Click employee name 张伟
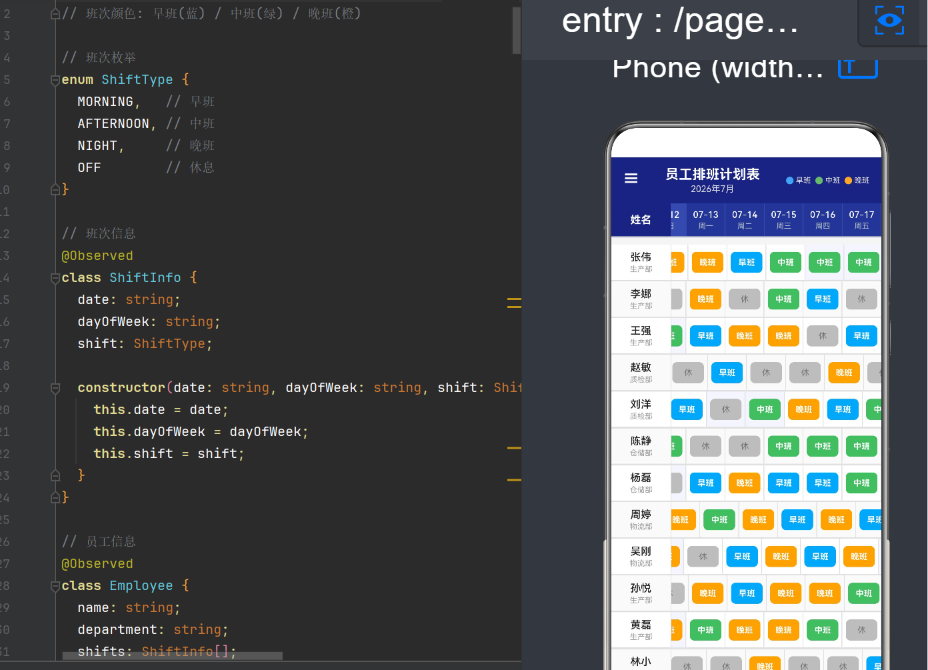The width and height of the screenshot is (928, 670). (640, 257)
